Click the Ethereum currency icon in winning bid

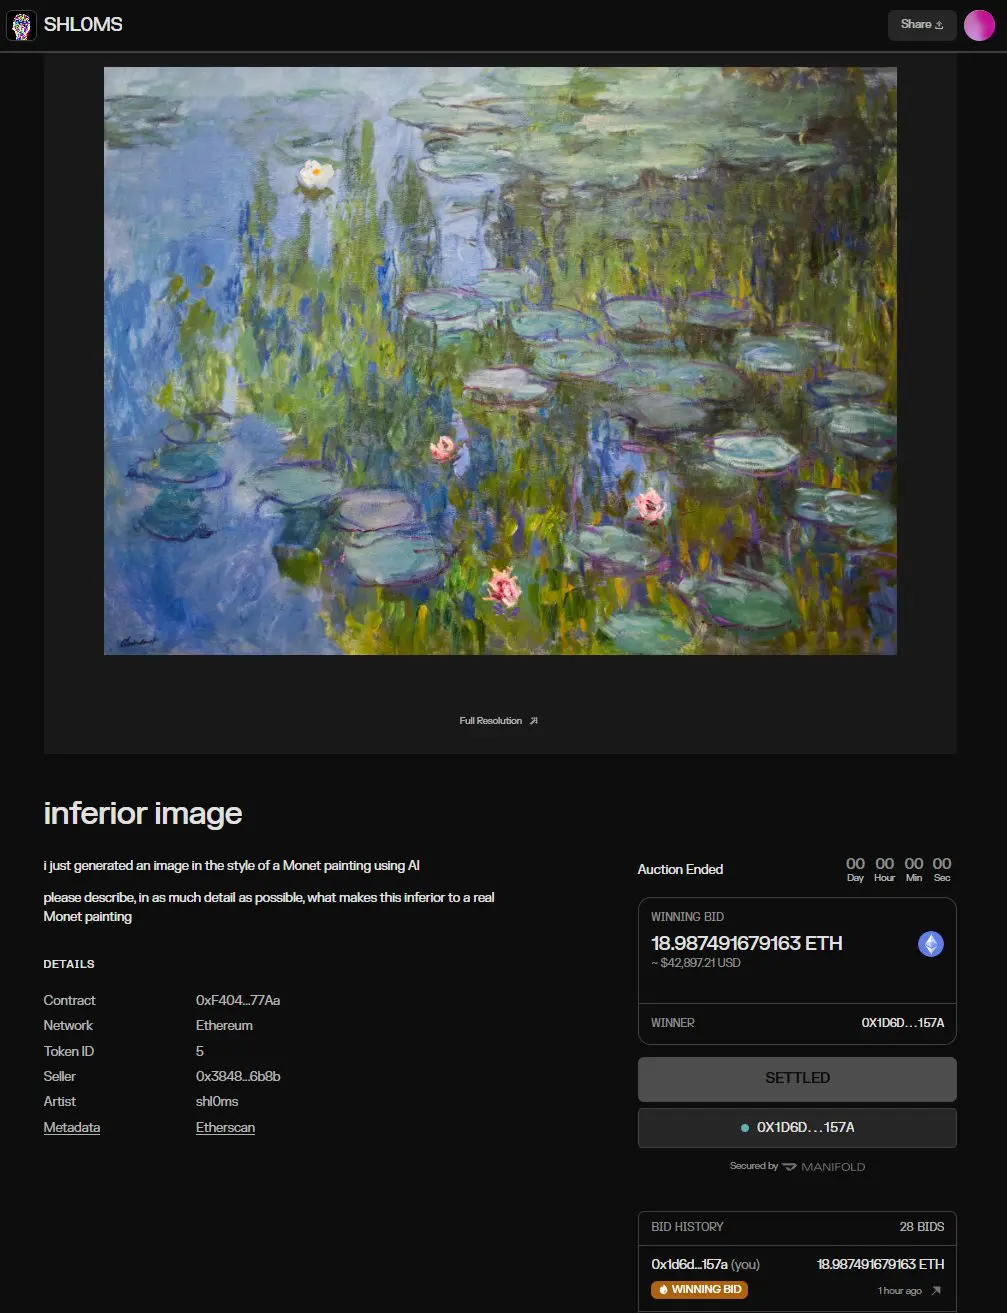[x=931, y=944]
